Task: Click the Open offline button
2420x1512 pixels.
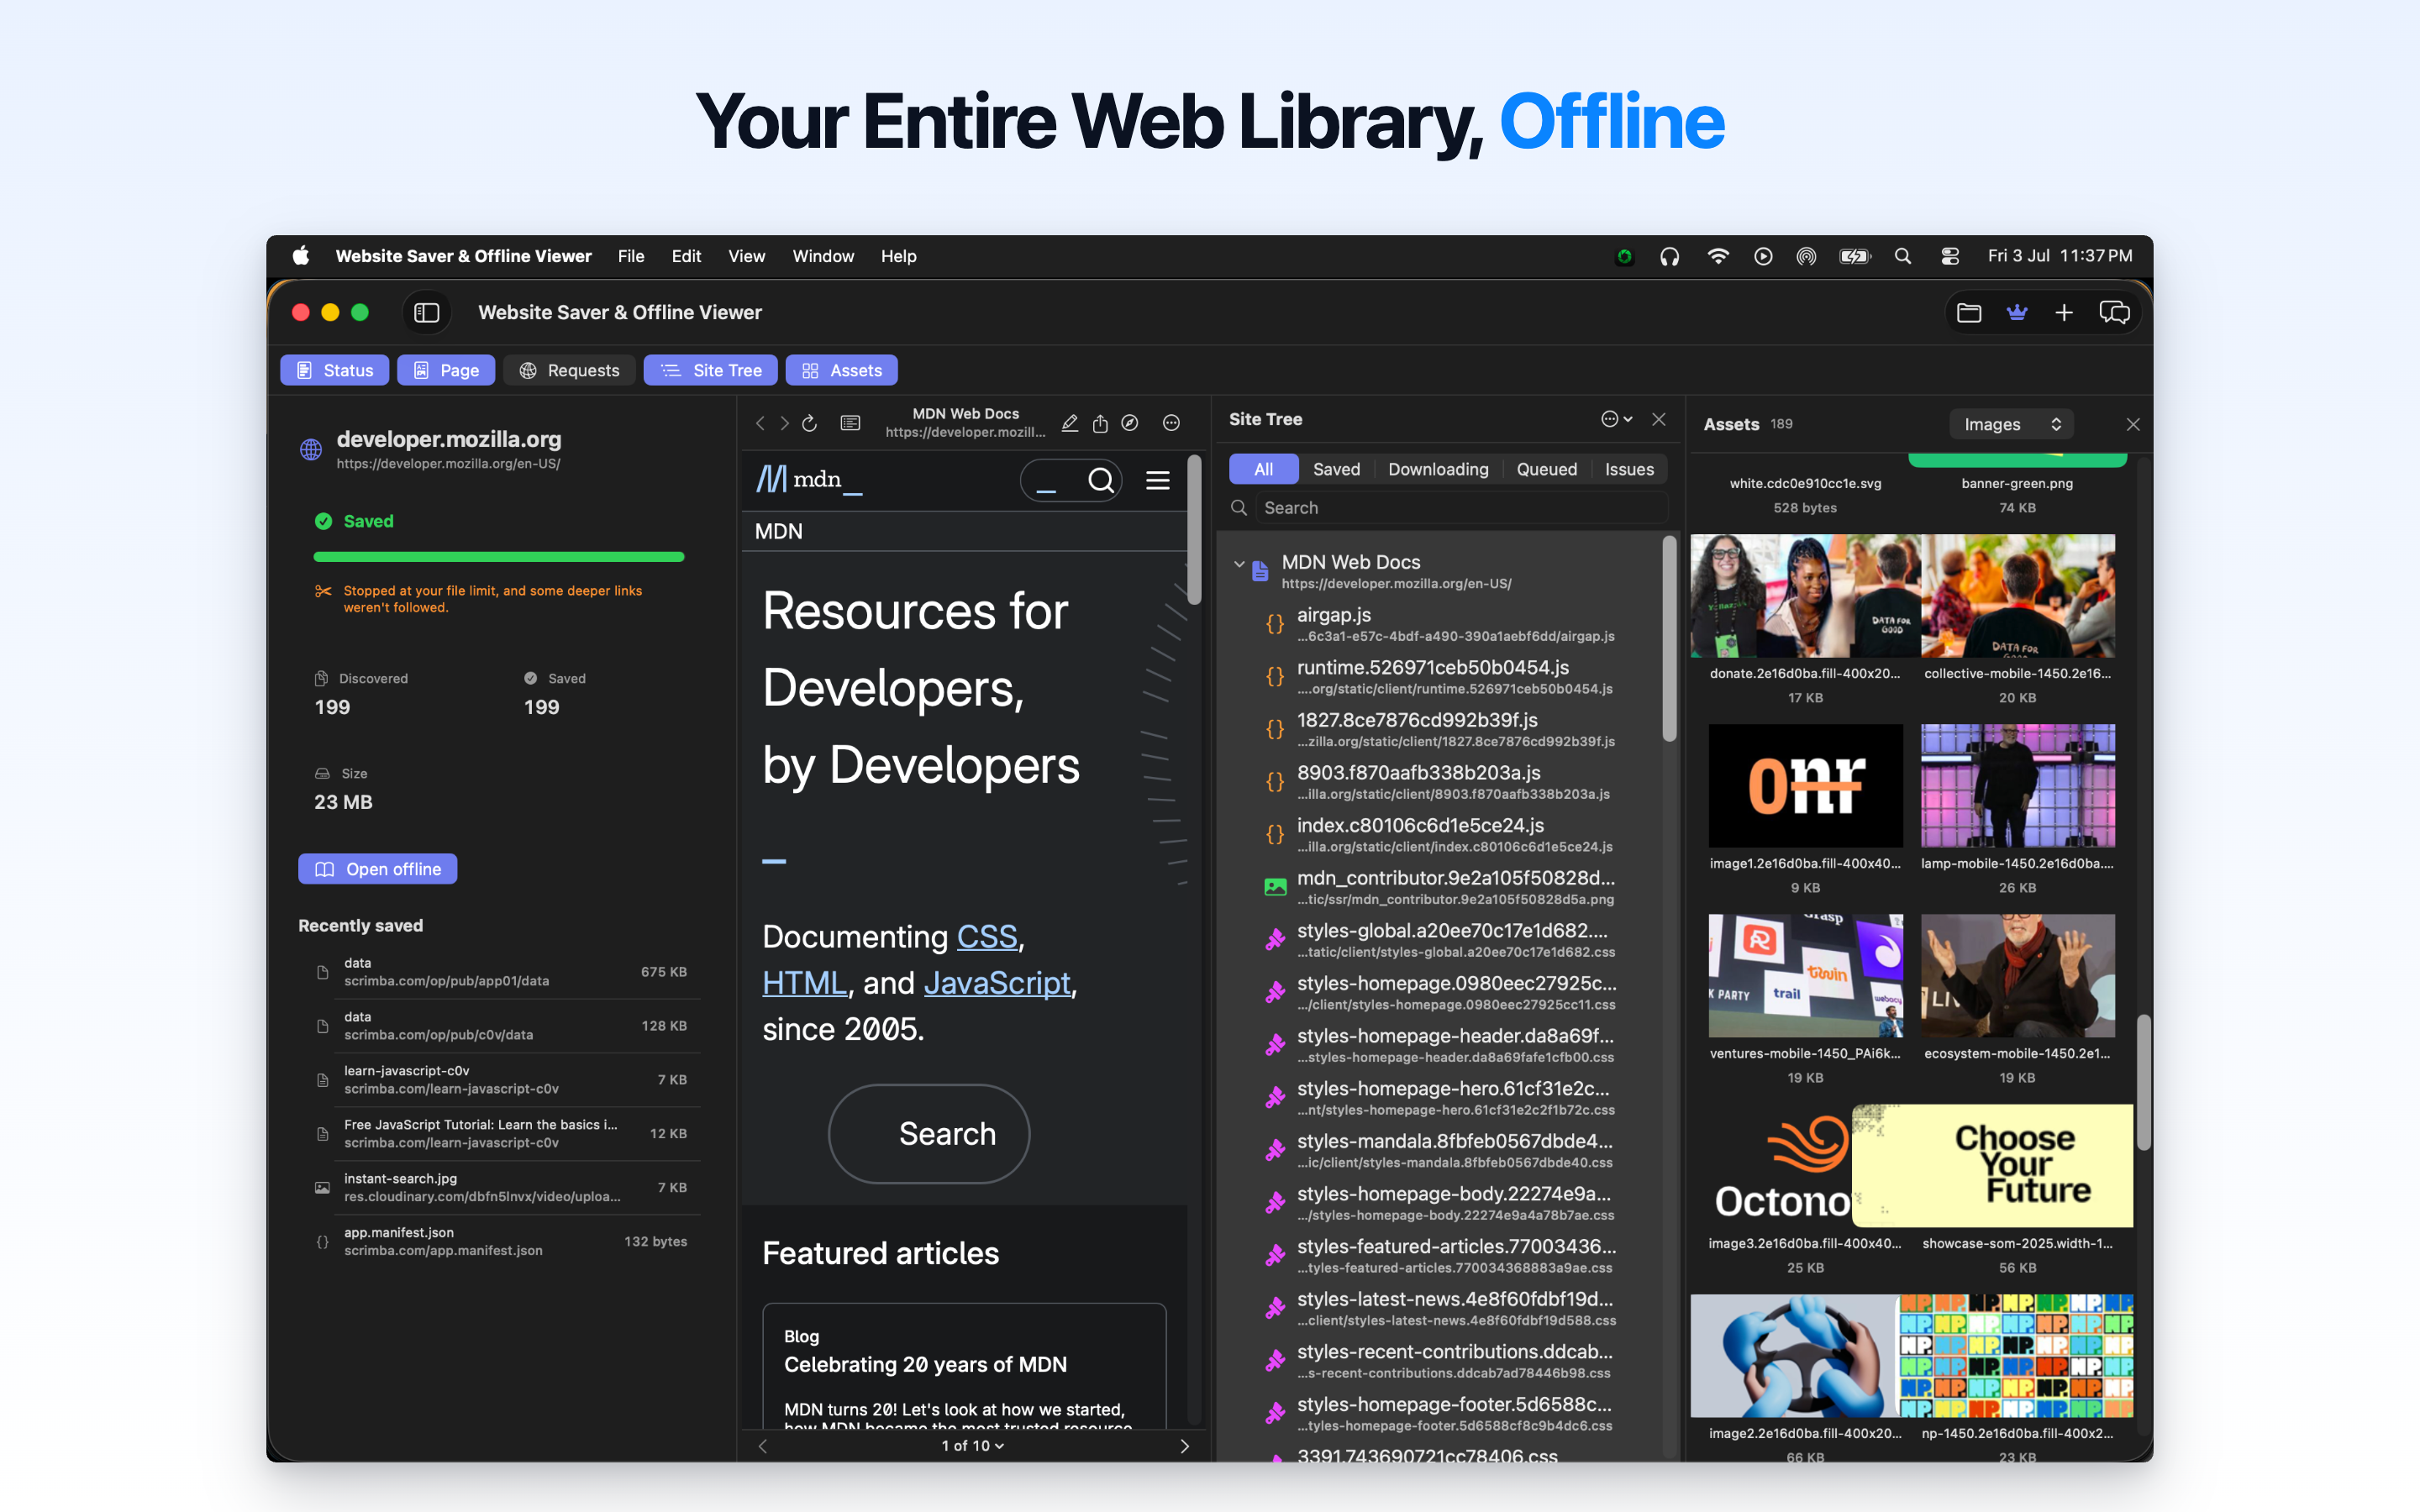Action: [x=378, y=869]
